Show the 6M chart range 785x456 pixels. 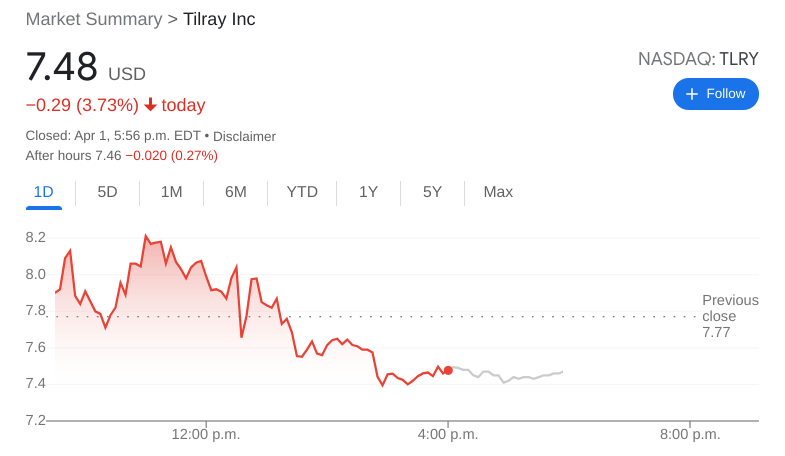235,192
